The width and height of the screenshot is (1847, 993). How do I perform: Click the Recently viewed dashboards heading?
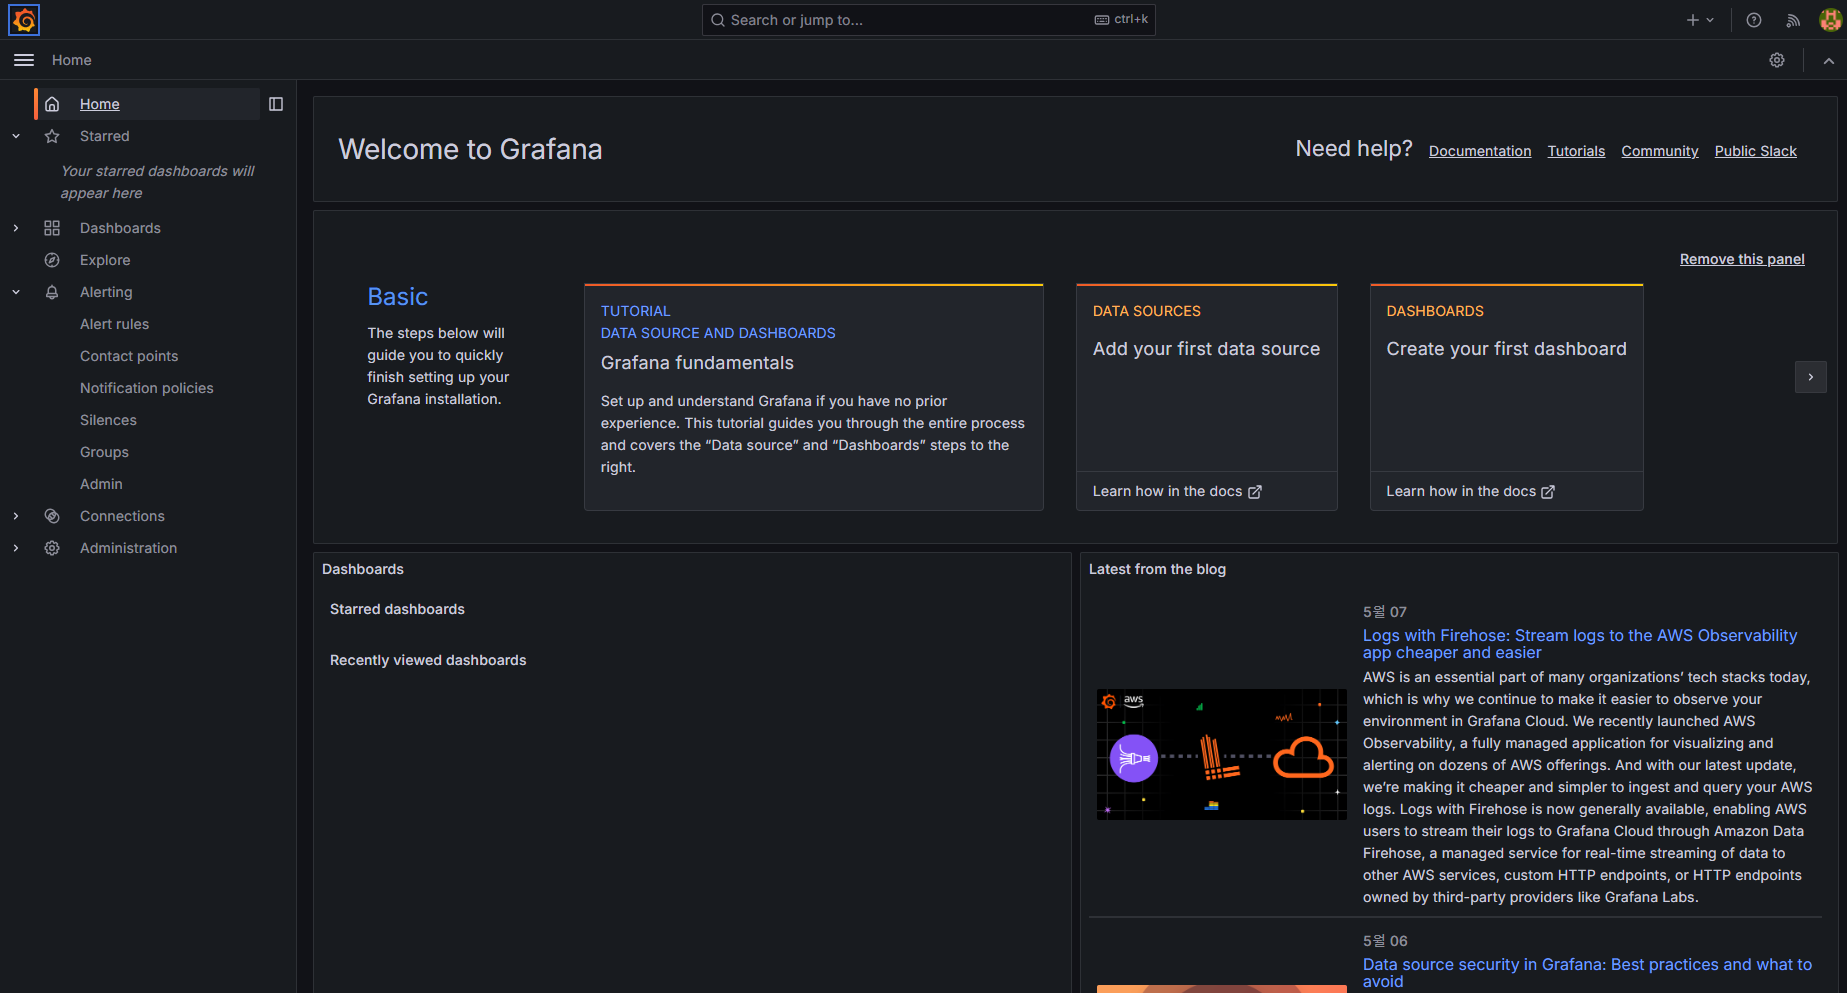pyautogui.click(x=428, y=660)
